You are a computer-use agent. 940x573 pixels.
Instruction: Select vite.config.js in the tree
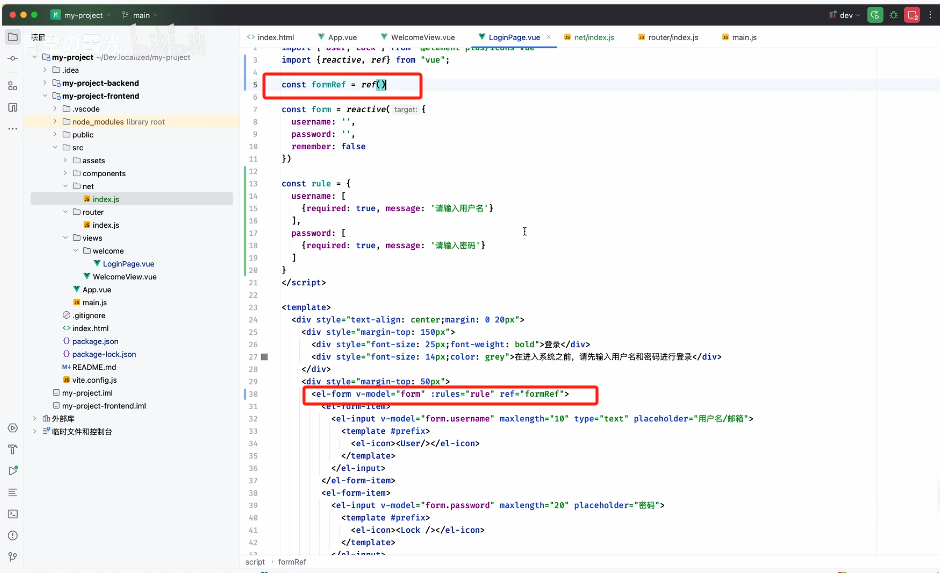[x=90, y=380]
